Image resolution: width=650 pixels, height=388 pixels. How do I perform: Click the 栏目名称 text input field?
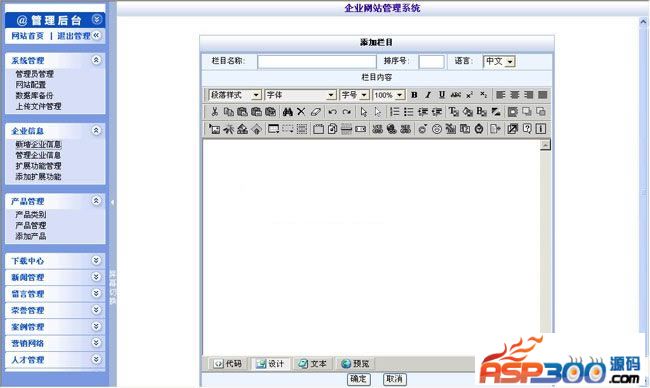coord(317,61)
